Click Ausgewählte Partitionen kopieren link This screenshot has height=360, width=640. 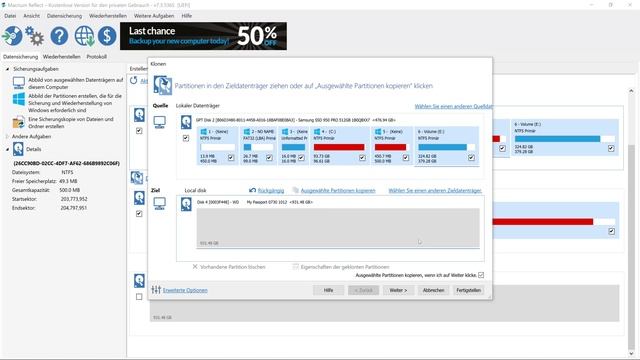(338, 191)
